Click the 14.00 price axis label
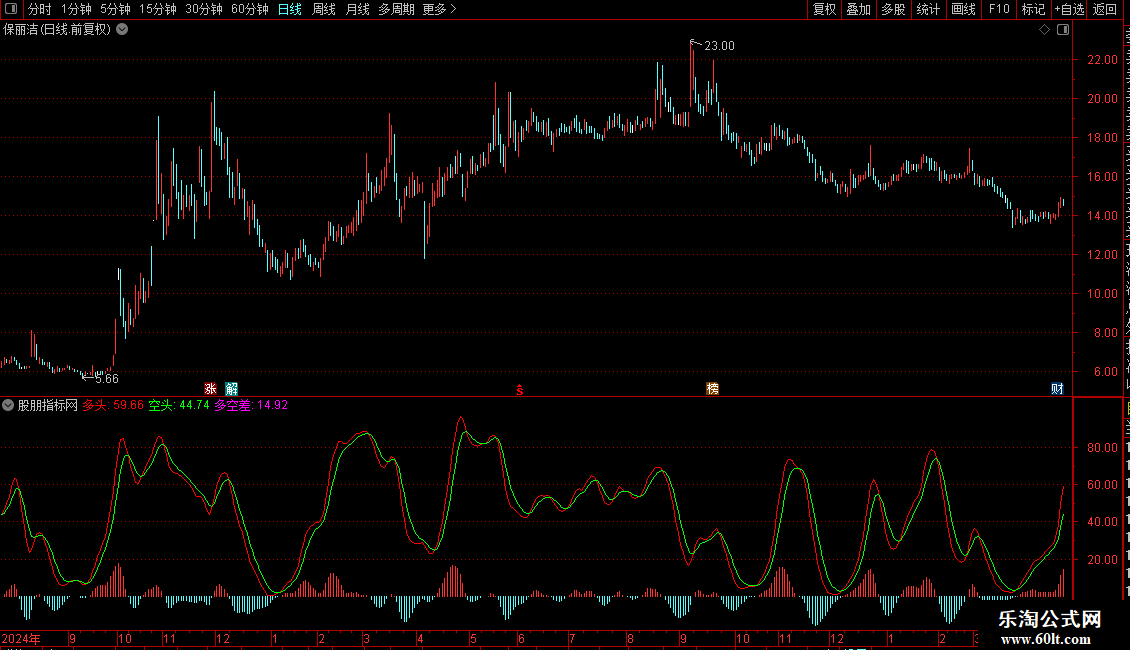The height and width of the screenshot is (650, 1130). pyautogui.click(x=1103, y=215)
